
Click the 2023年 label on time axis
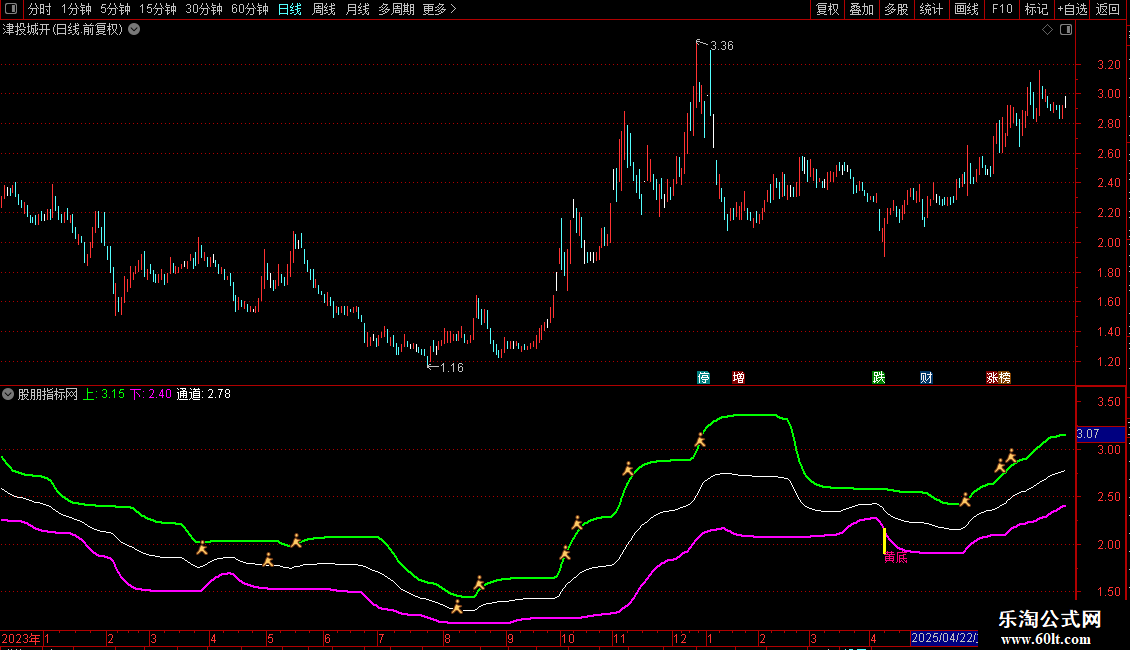click(21, 638)
